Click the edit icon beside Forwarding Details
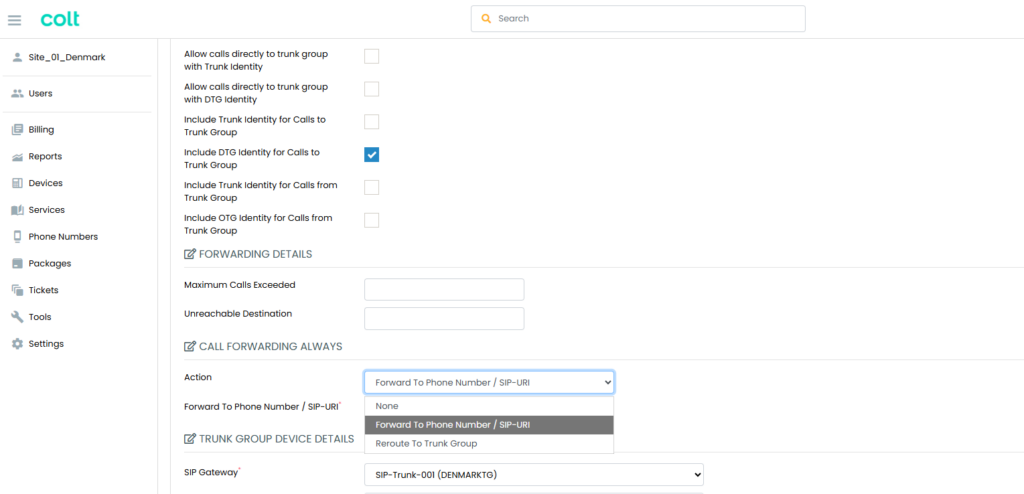 pos(190,254)
